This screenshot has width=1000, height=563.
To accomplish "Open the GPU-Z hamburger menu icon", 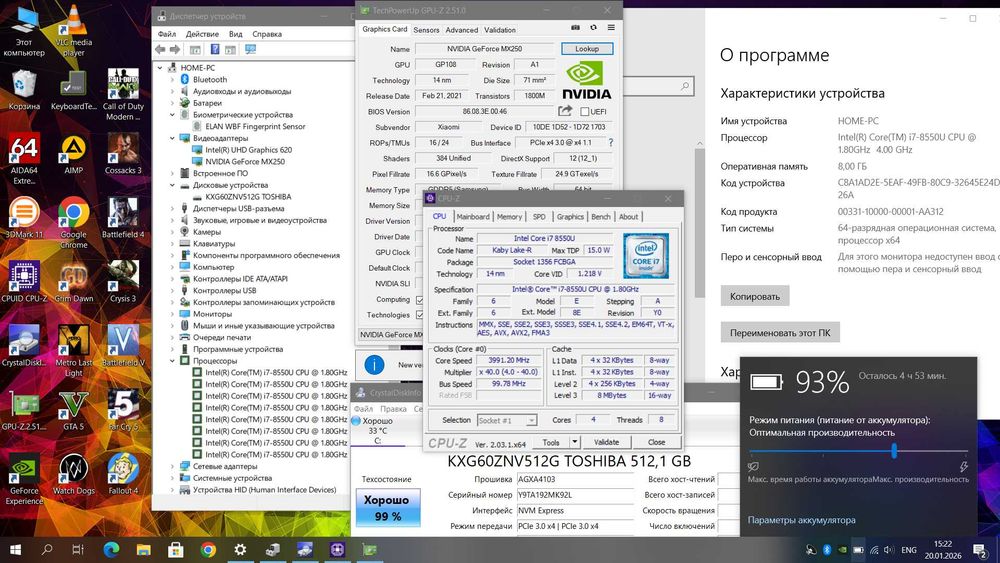I will coord(611,28).
